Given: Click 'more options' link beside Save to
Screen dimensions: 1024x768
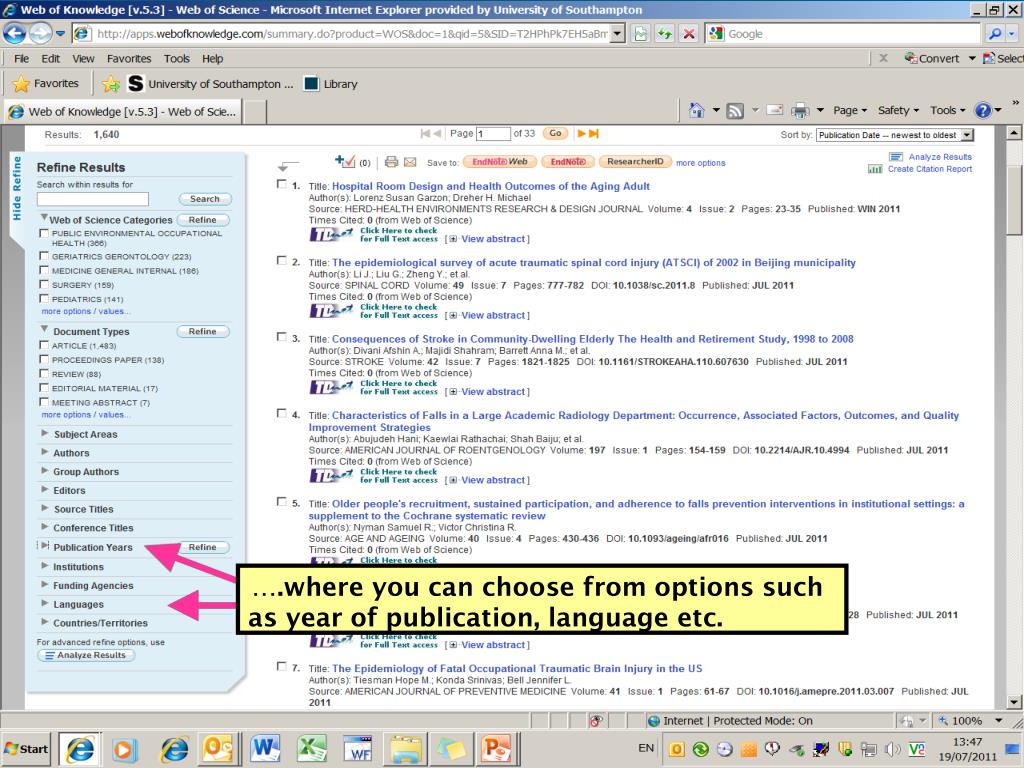Looking at the screenshot, I should point(701,163).
